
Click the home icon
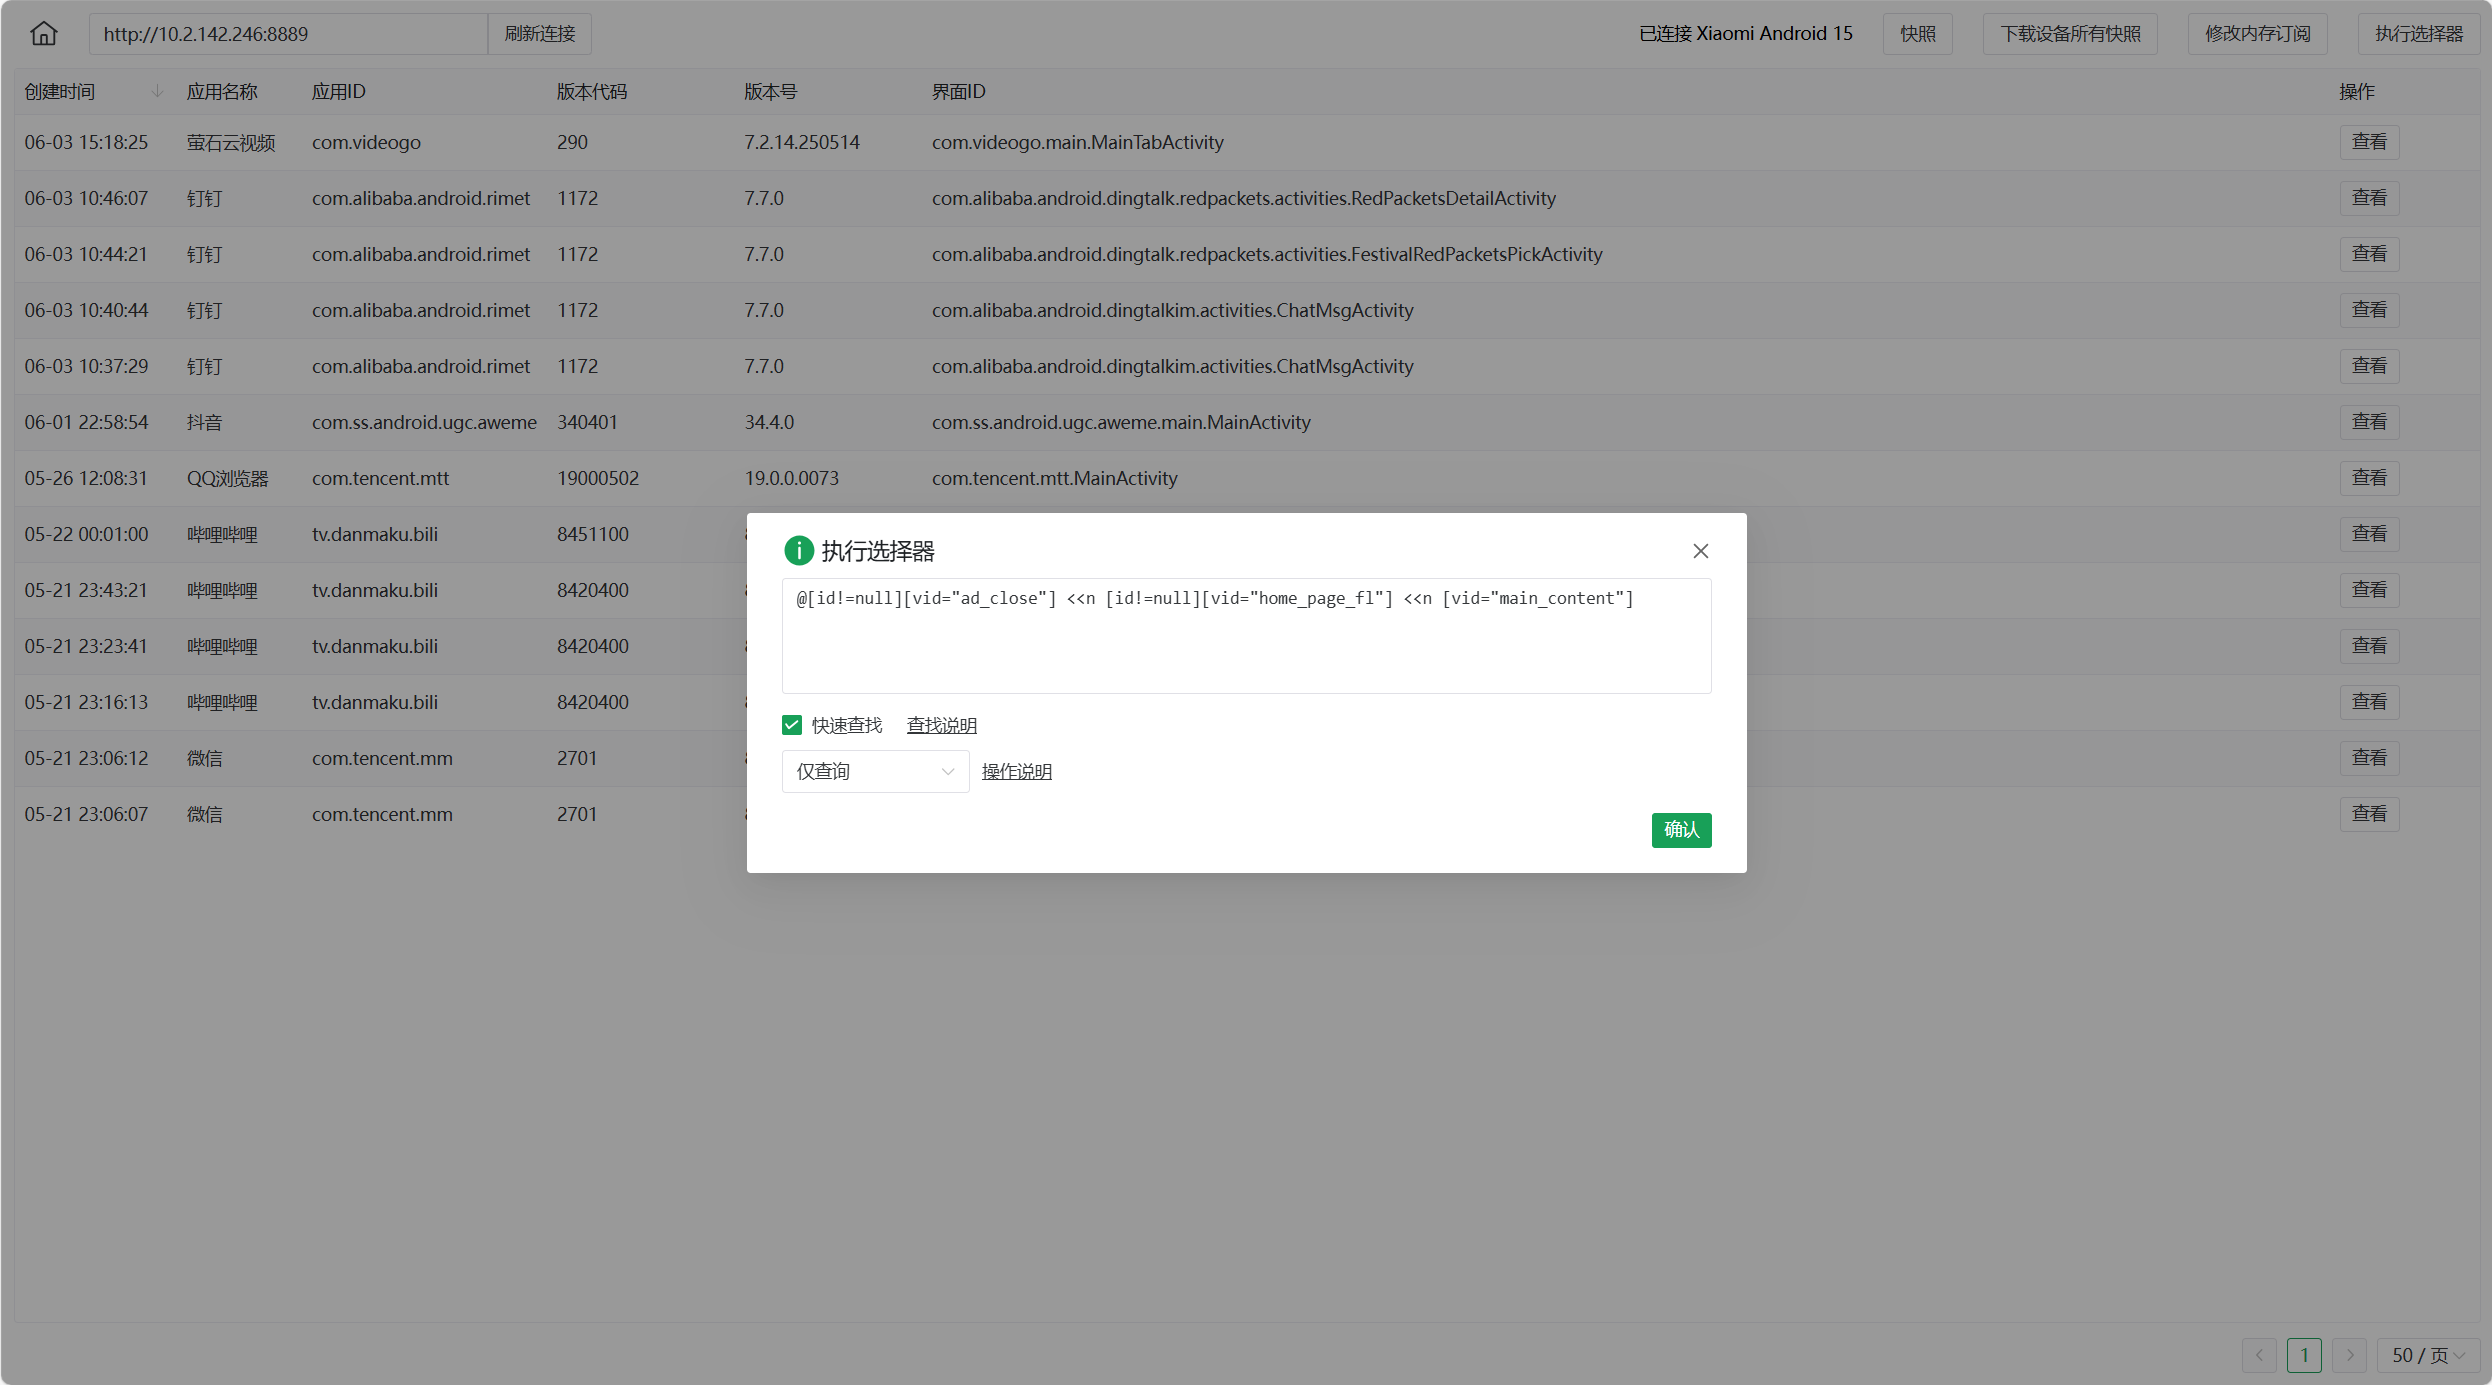pos(44,34)
